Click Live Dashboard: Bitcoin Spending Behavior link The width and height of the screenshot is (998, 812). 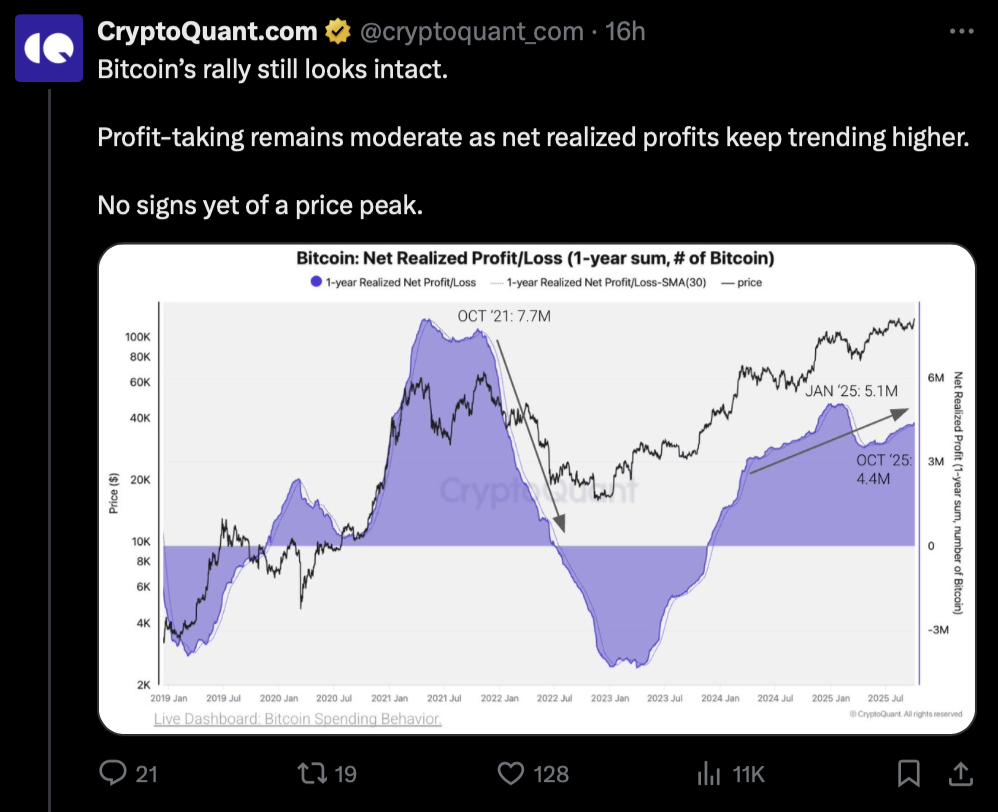click(x=297, y=718)
